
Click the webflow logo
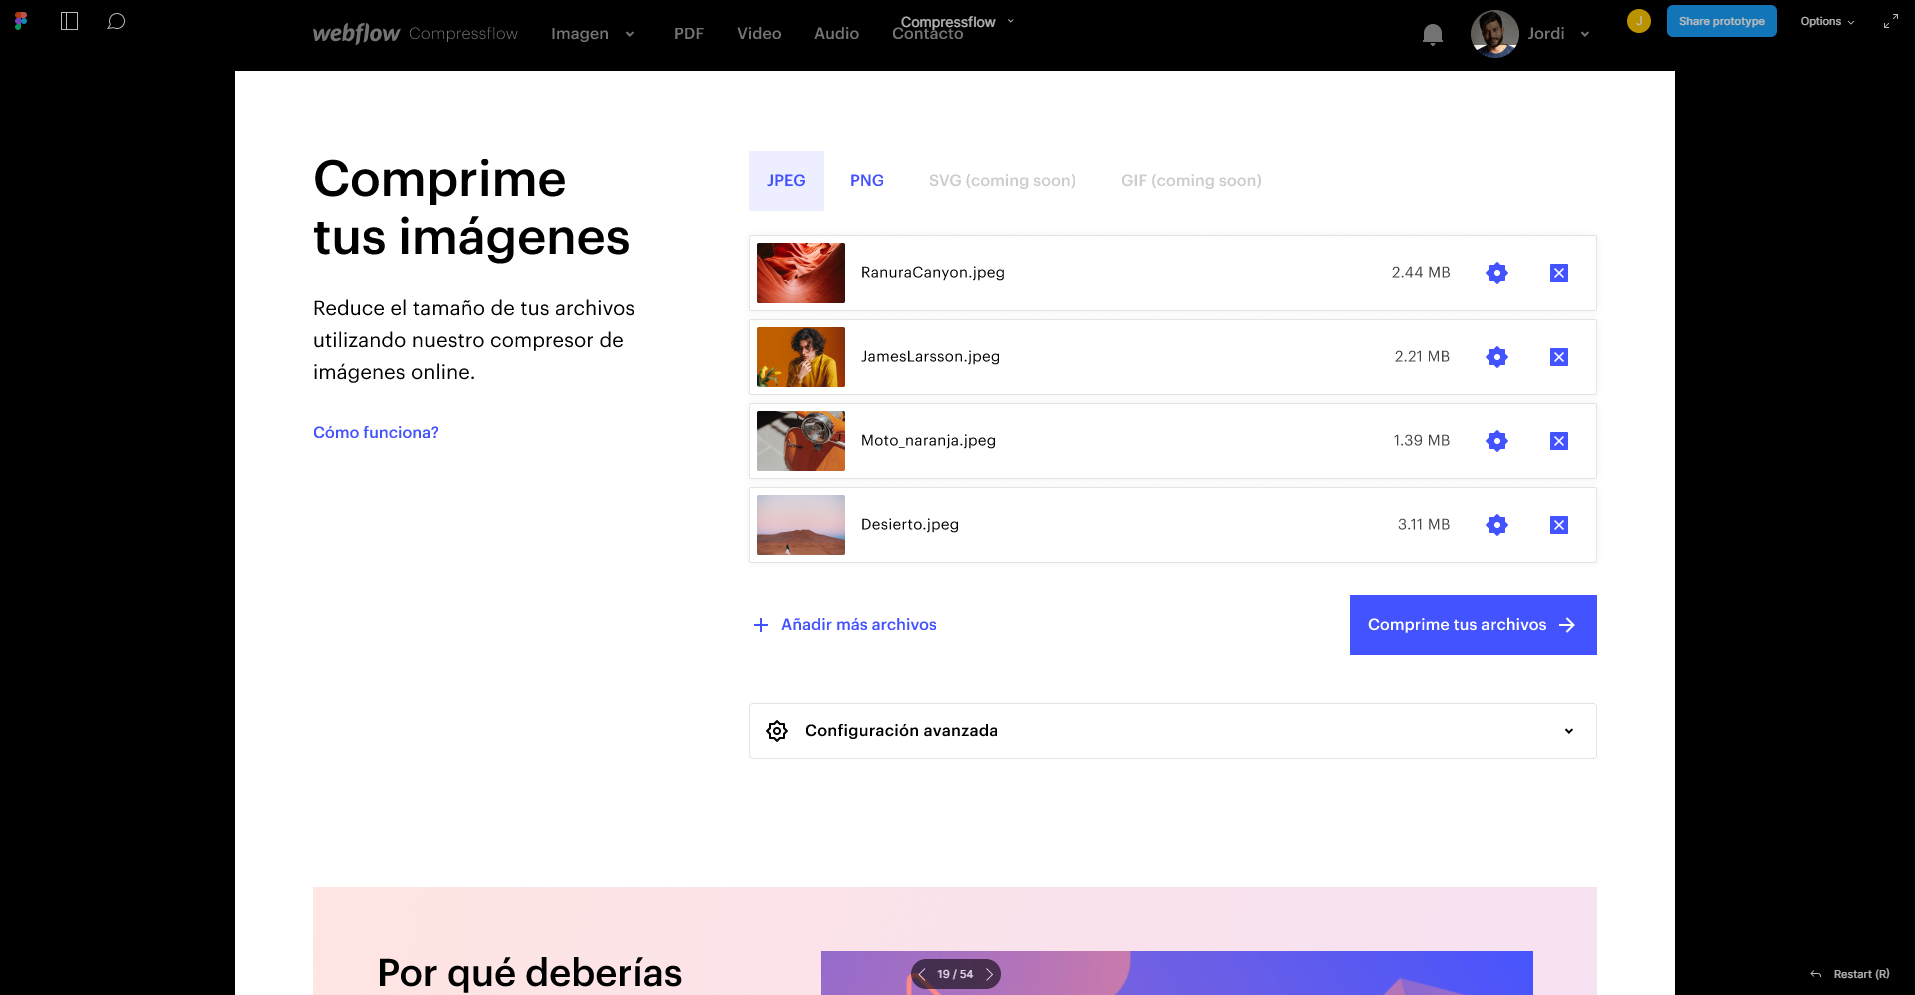[356, 33]
